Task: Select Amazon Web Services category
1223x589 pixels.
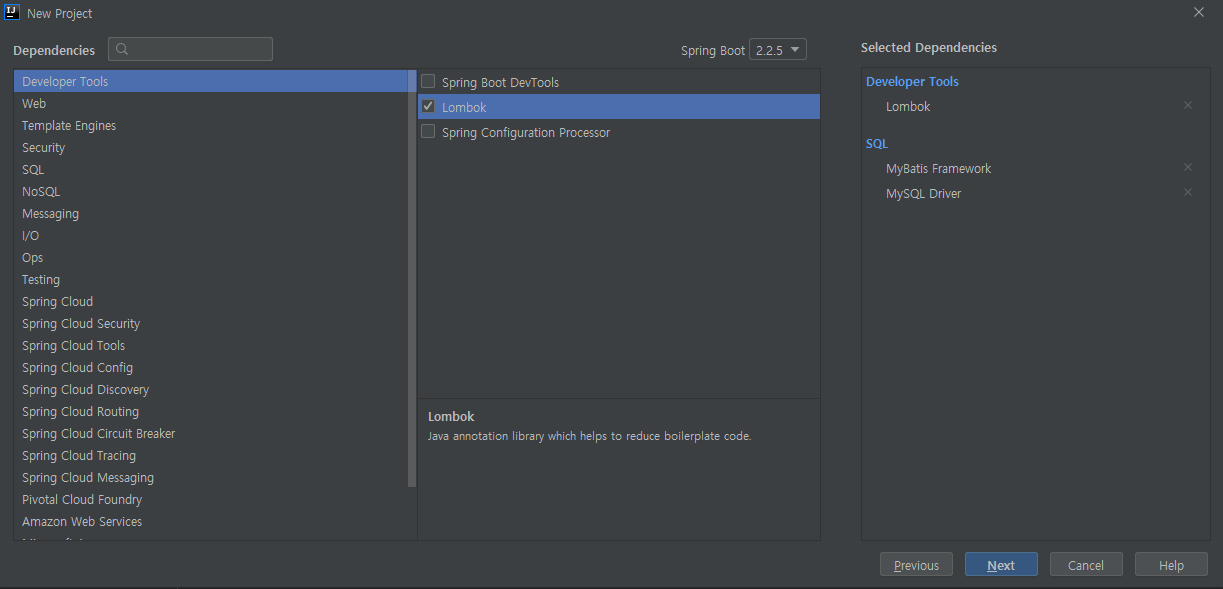Action: [211, 521]
